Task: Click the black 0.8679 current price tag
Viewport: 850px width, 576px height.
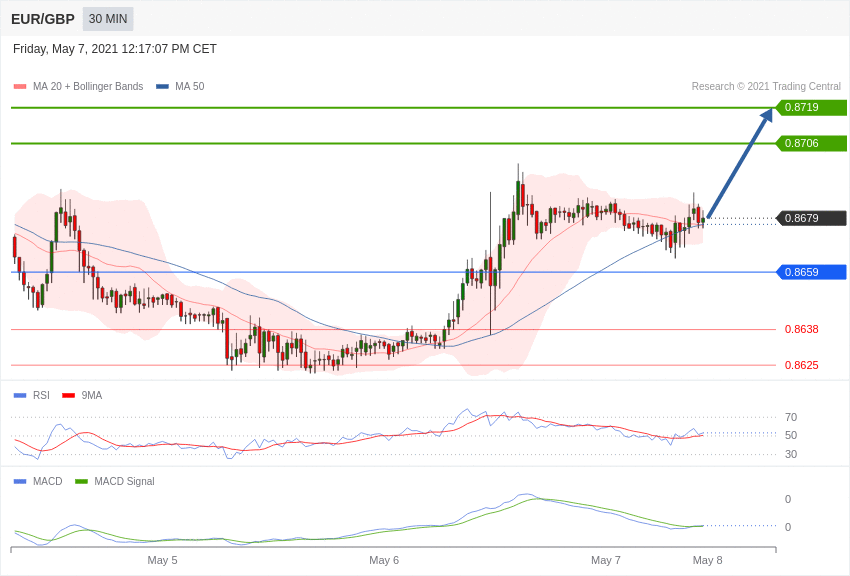Action: pyautogui.click(x=812, y=218)
